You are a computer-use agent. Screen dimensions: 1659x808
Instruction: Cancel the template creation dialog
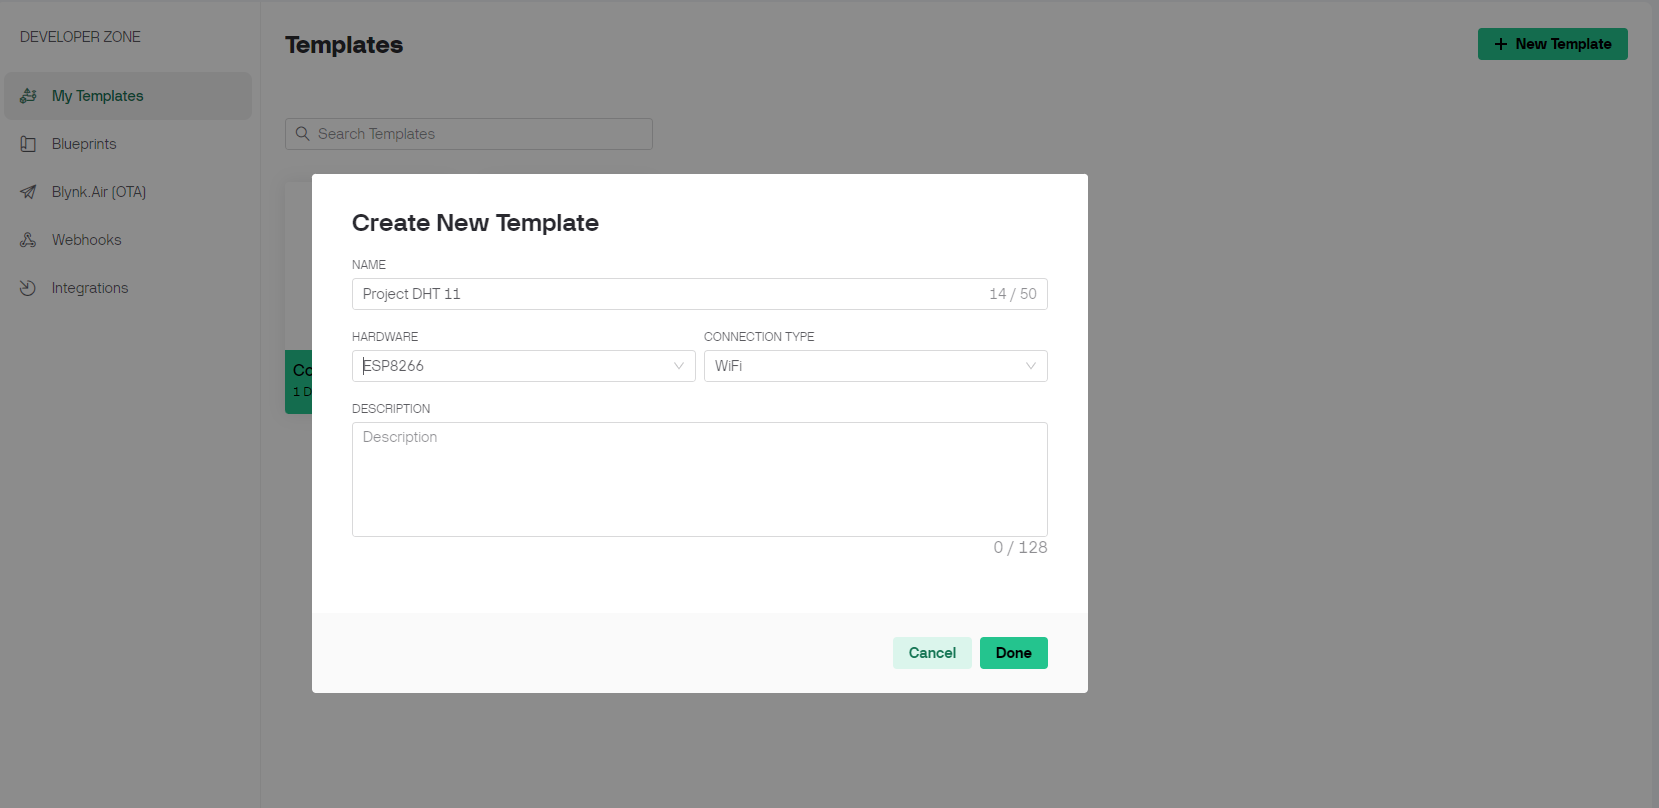932,653
